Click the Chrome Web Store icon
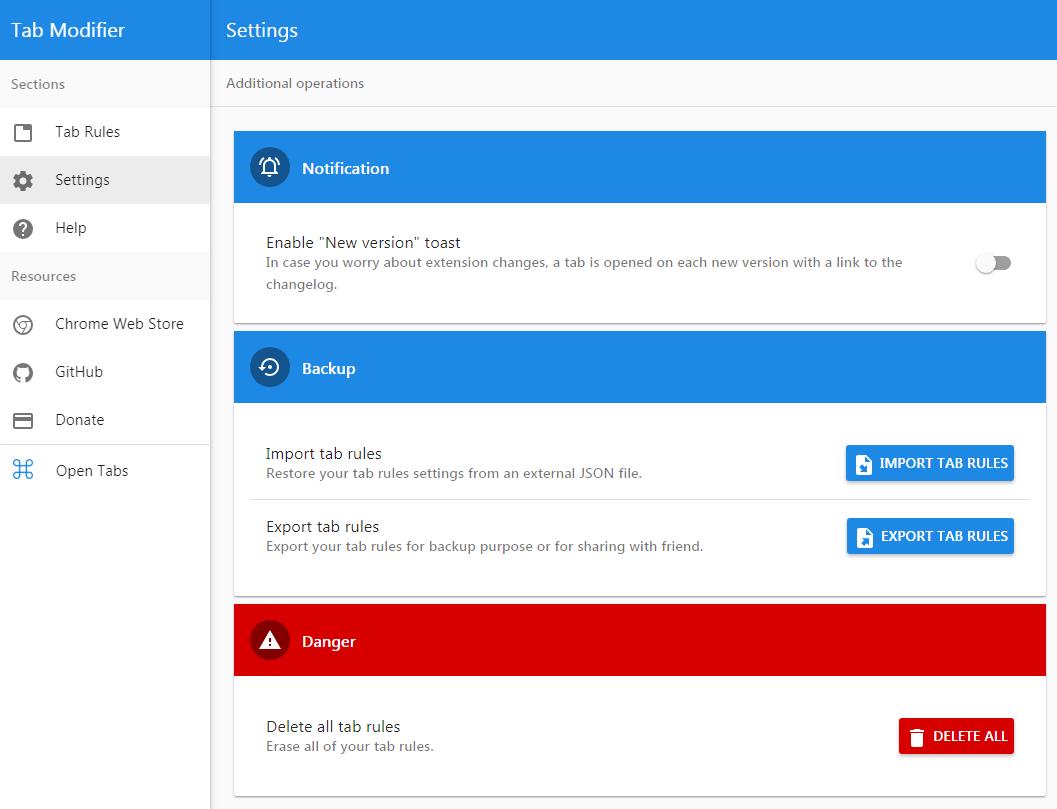This screenshot has width=1057, height=809. 23,323
